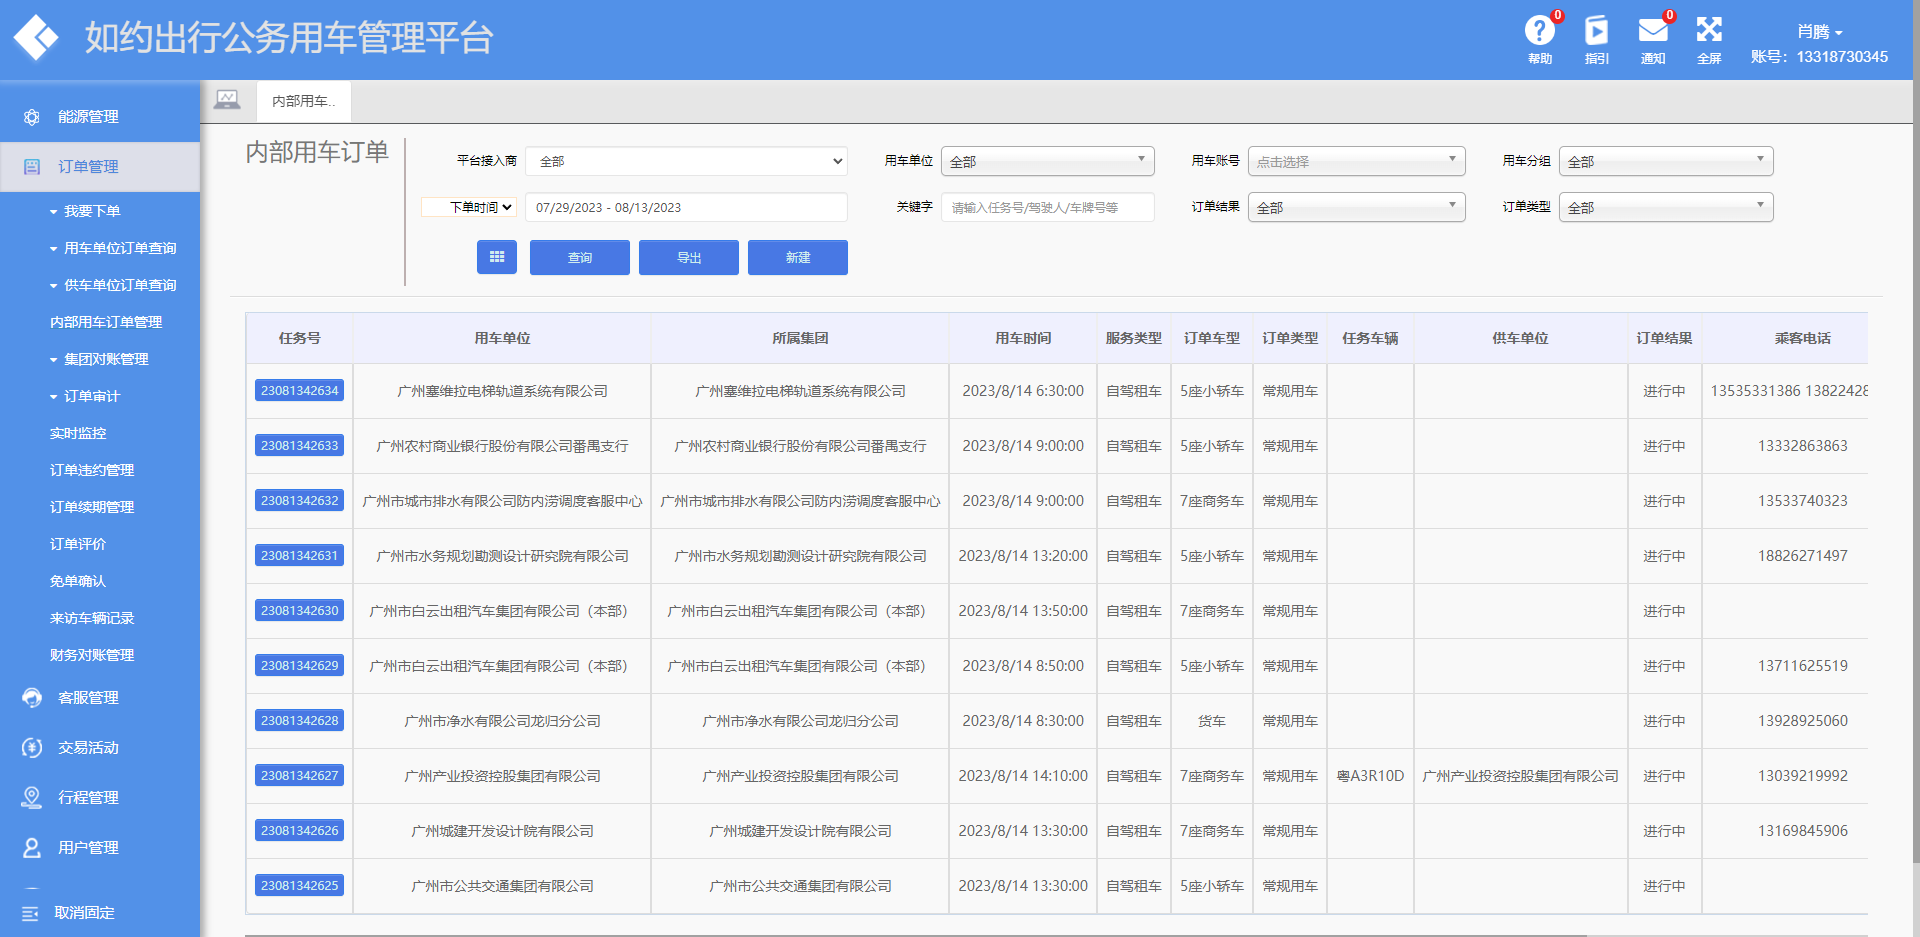
Task: Open the 订单类型 filter dropdown
Action: coord(1666,207)
